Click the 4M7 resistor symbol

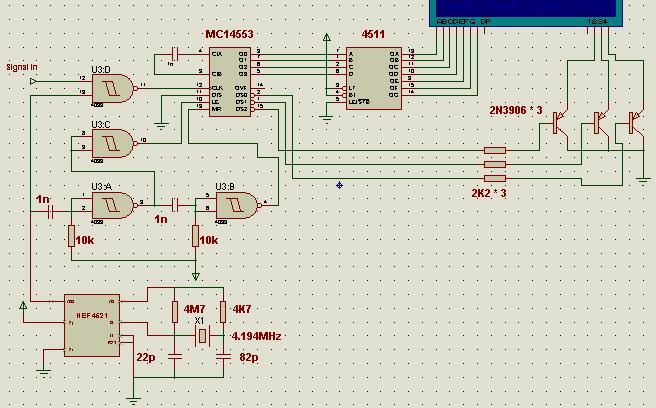point(175,312)
